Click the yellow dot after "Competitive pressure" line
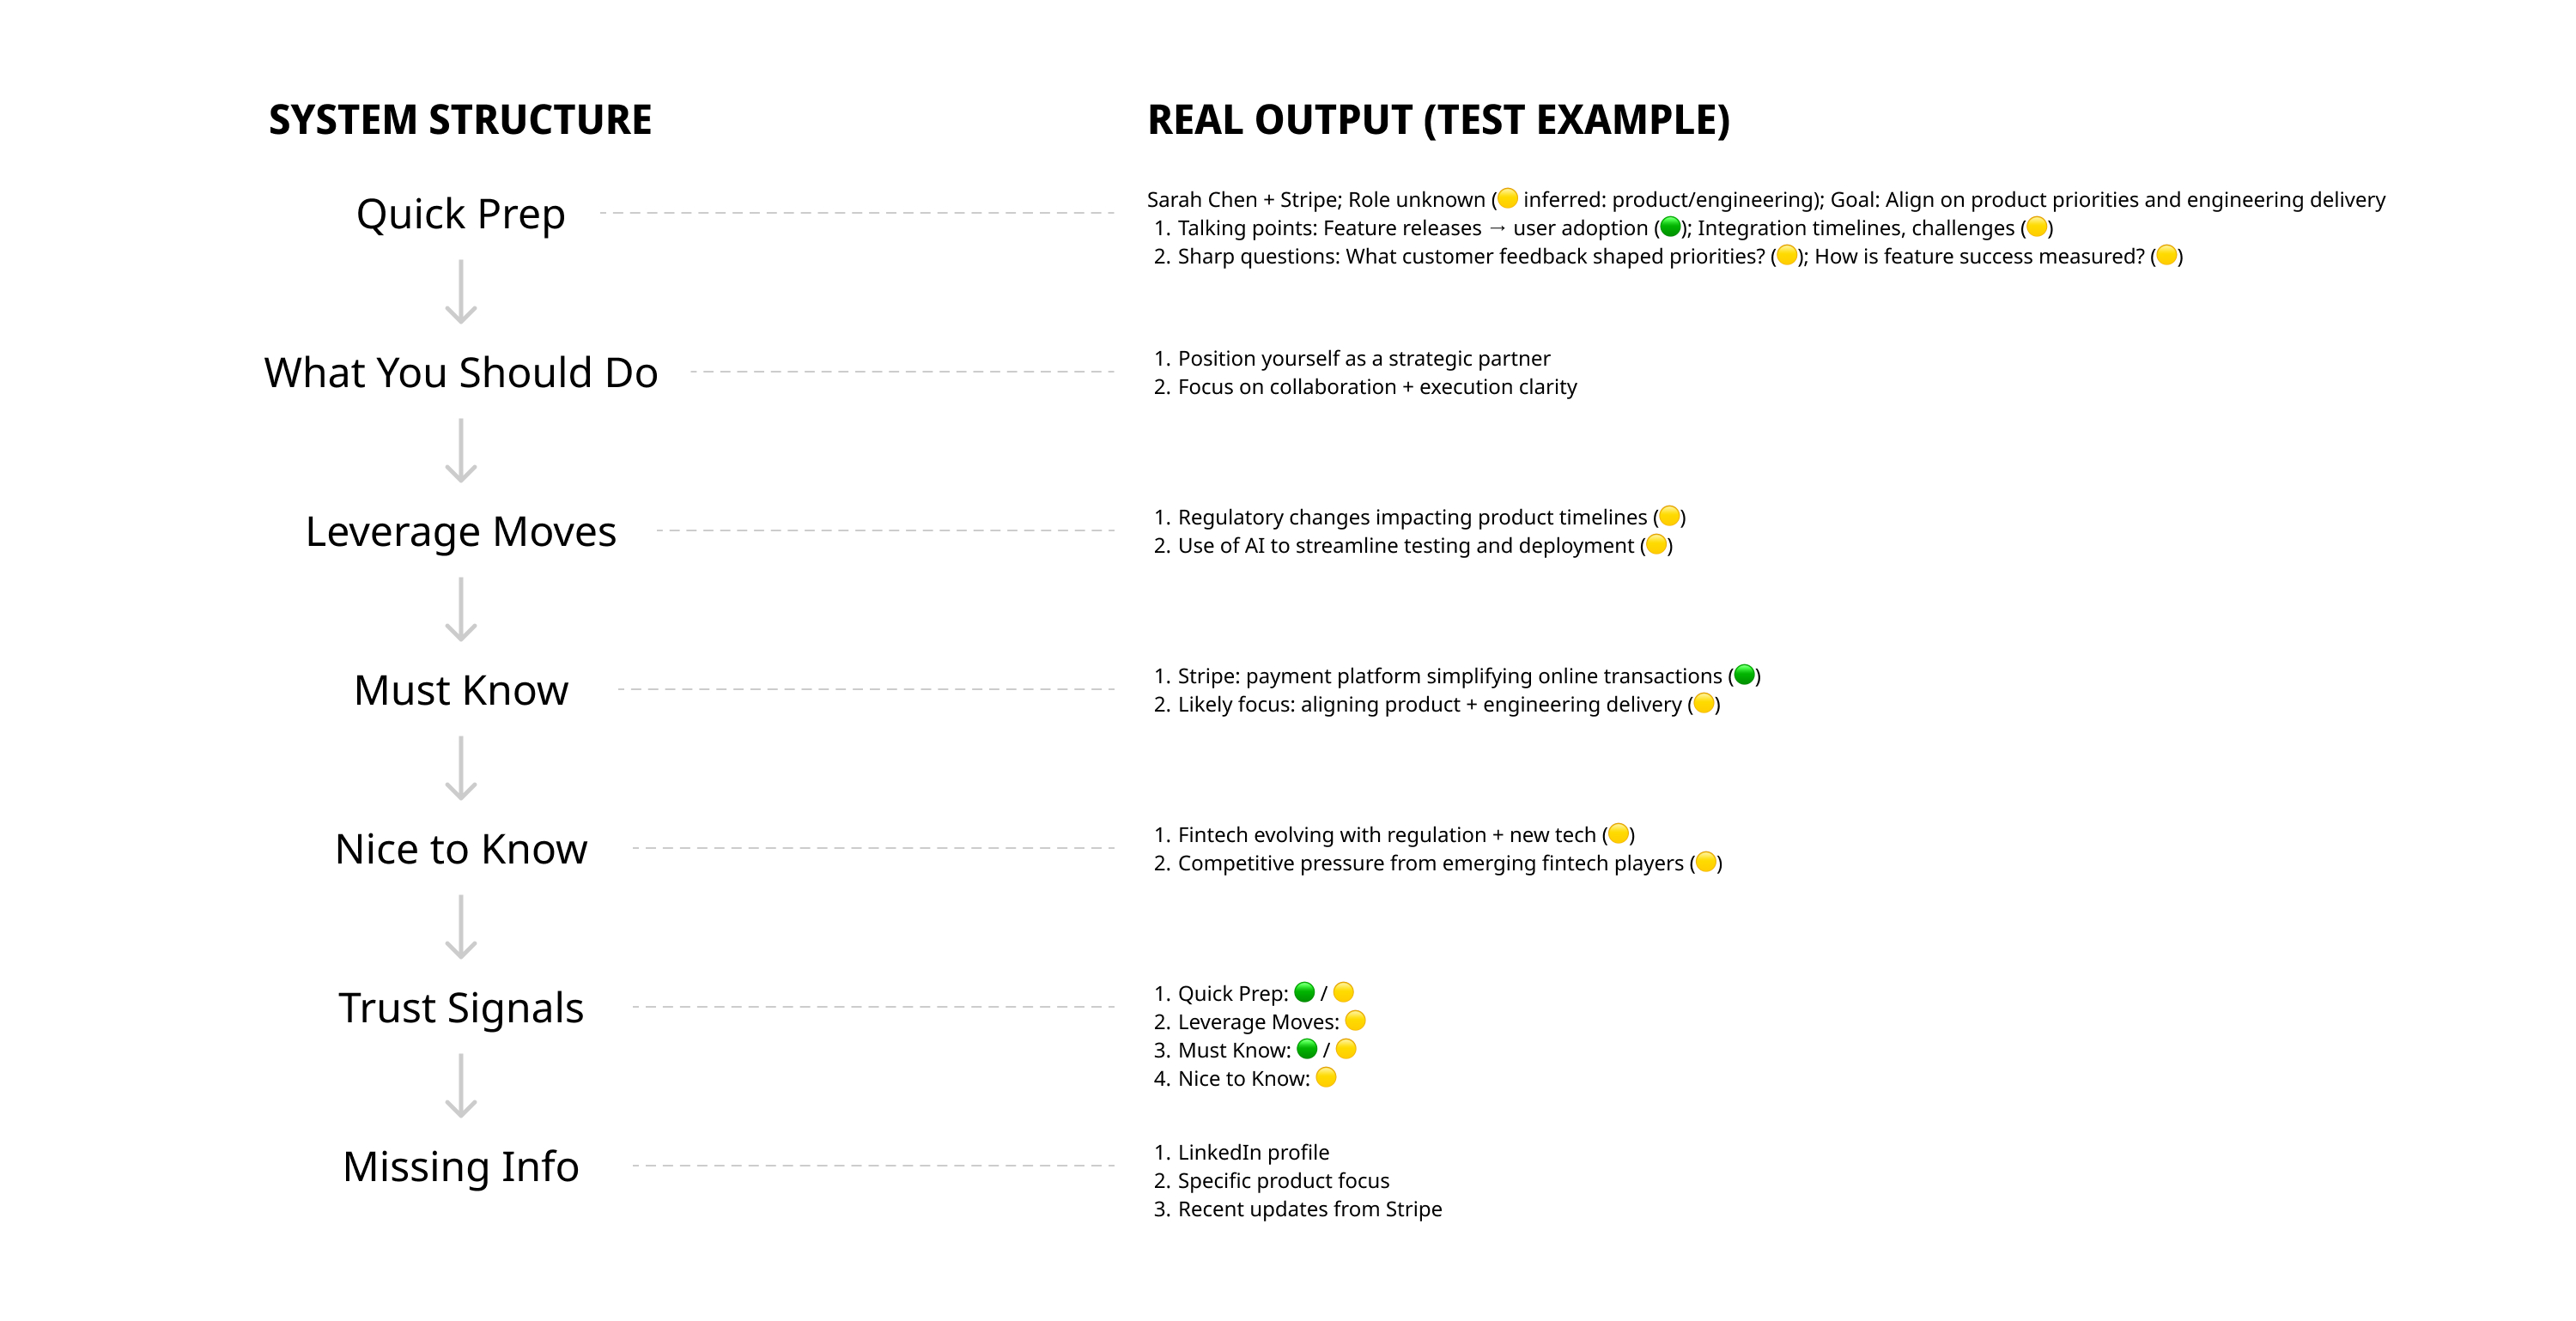This screenshot has height=1321, width=2576. (1706, 862)
